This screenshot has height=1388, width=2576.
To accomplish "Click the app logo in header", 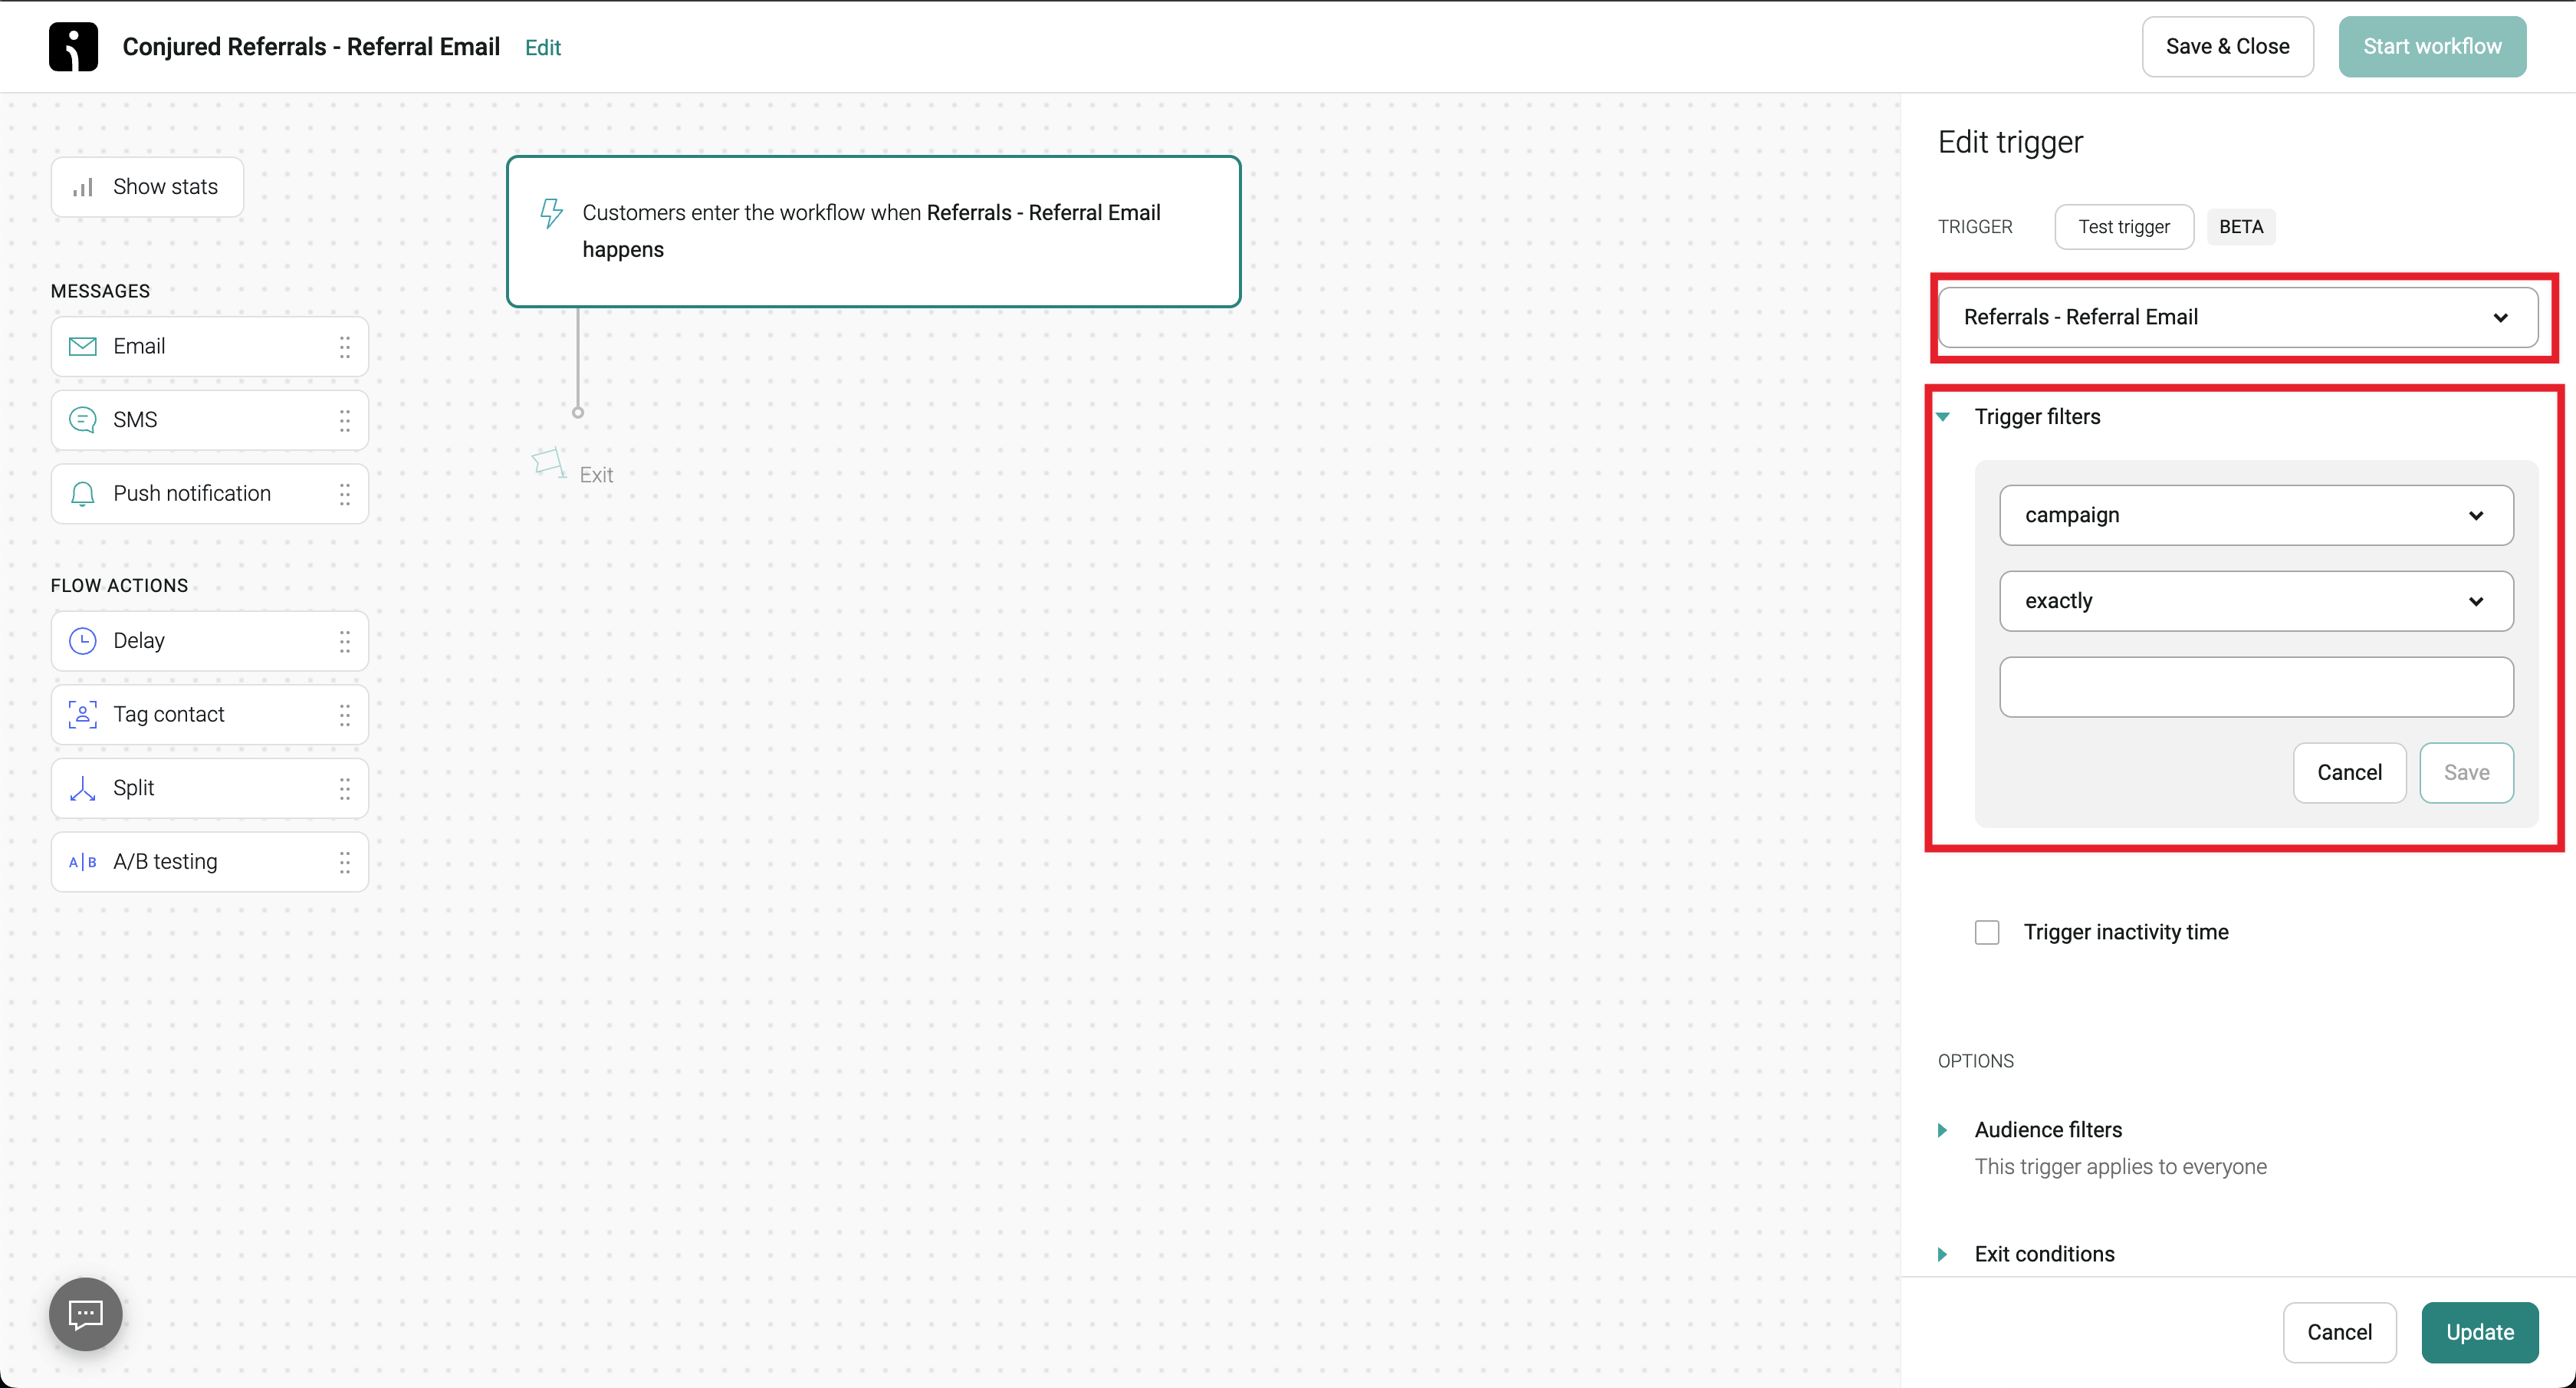I will coord(73,47).
